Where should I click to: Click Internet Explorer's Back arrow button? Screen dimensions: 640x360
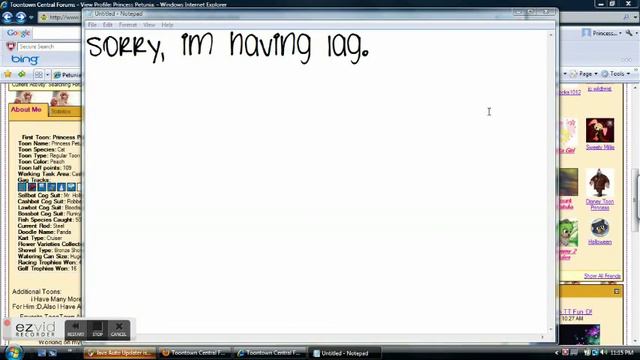click(7, 17)
